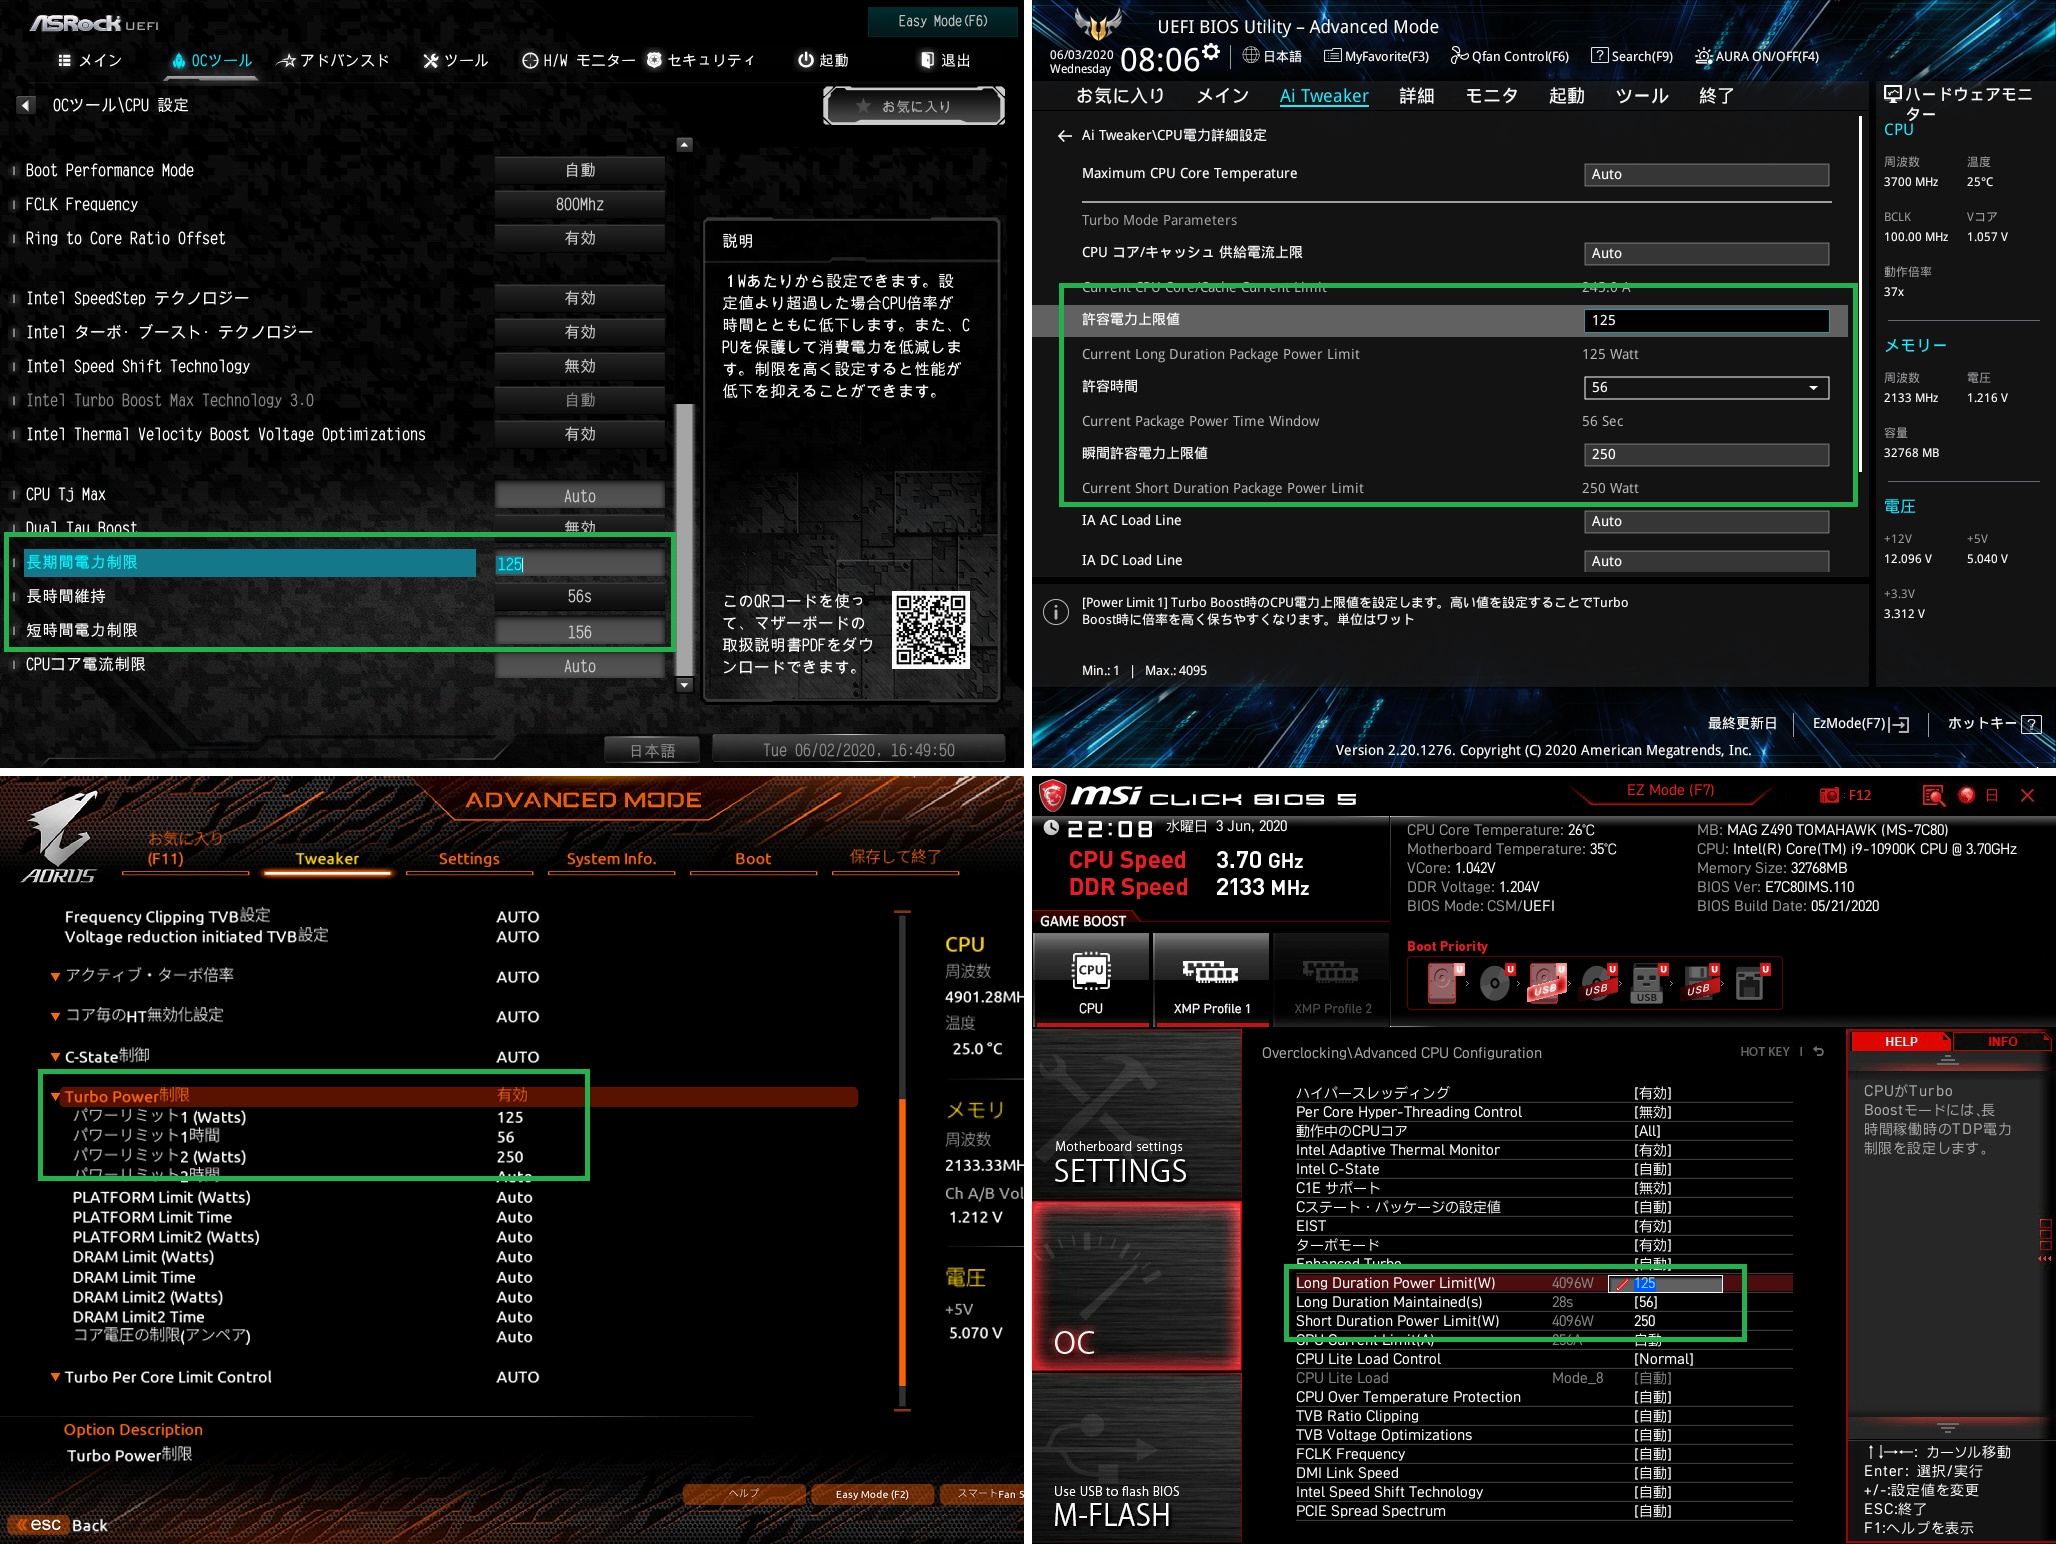Screen dimensions: 2056x1544
Task: Click MSI Long Duration Power Limit(W) 125 field
Action: tap(1666, 1284)
